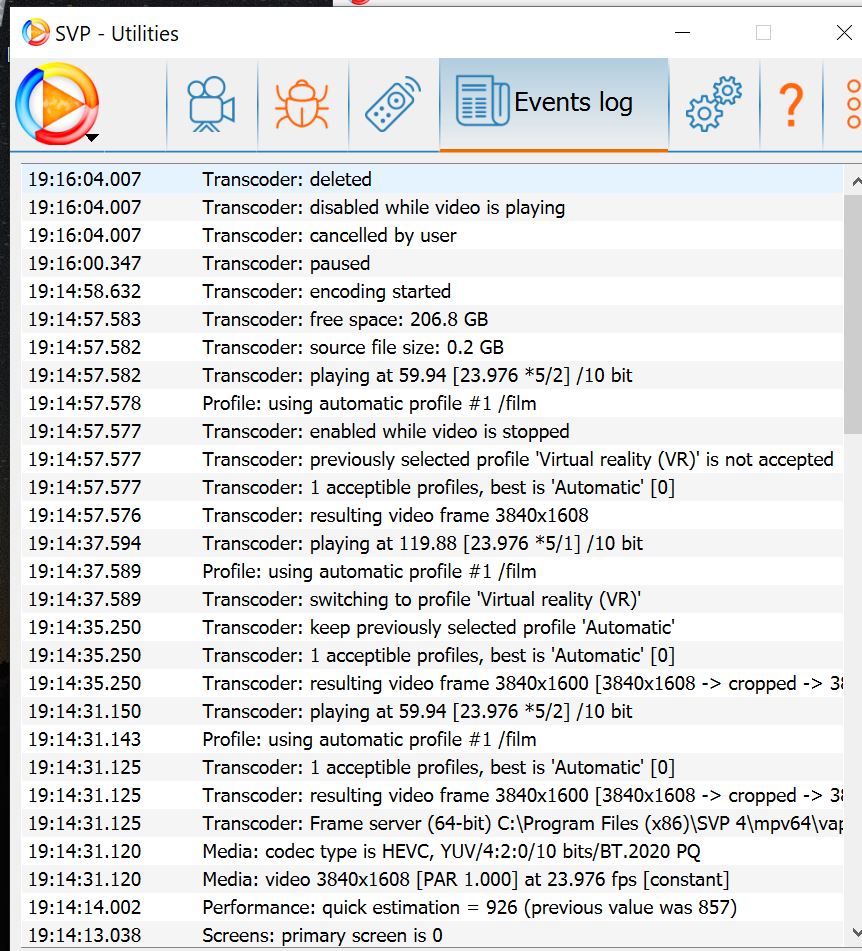
Task: Open the SVP main menu logo button
Action: point(57,103)
